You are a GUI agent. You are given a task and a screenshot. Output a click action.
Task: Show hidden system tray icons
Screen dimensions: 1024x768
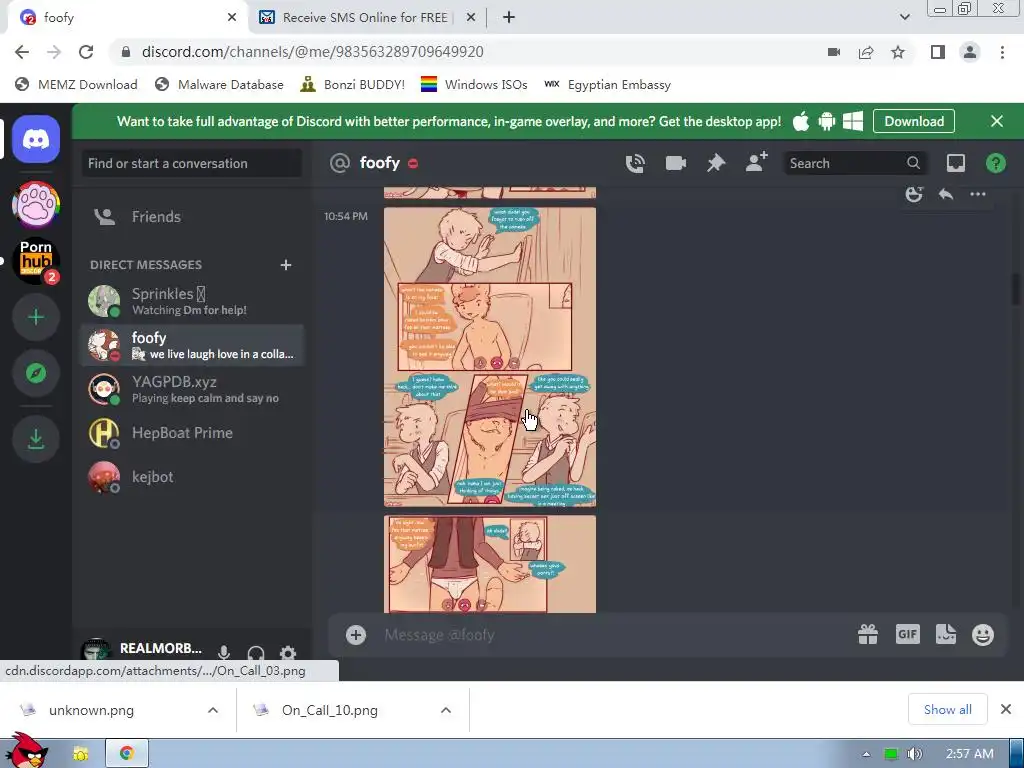866,754
